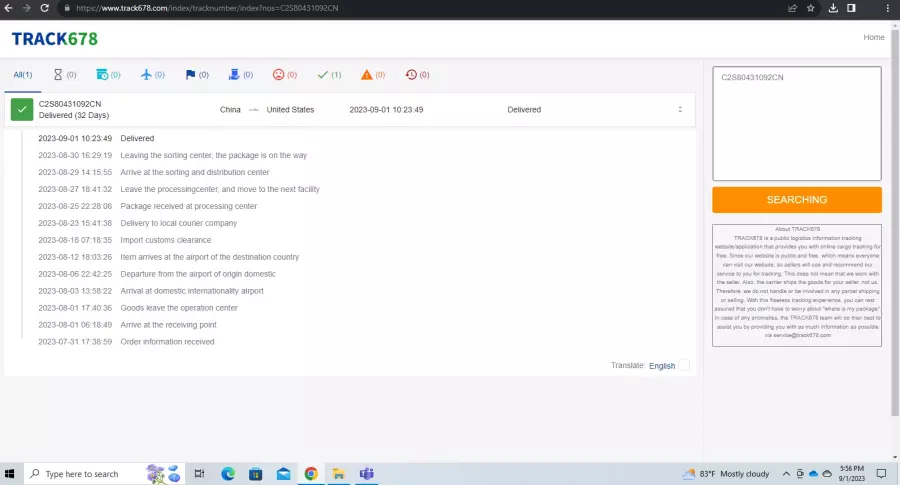Click 'Order information received' event

(x=167, y=342)
